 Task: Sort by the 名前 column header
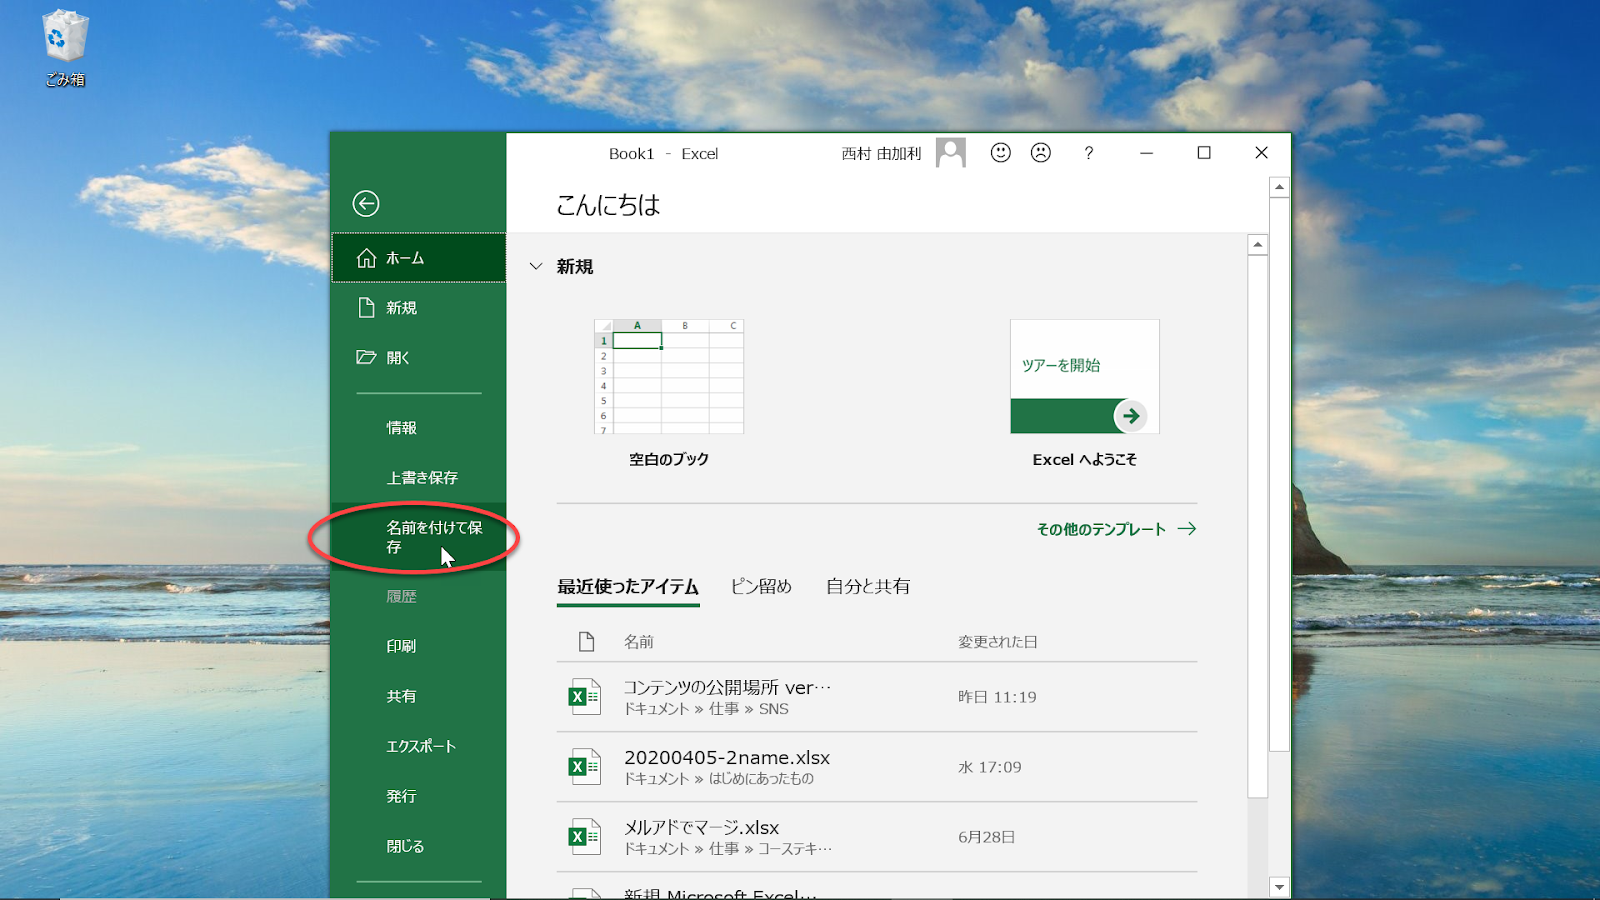(x=639, y=642)
